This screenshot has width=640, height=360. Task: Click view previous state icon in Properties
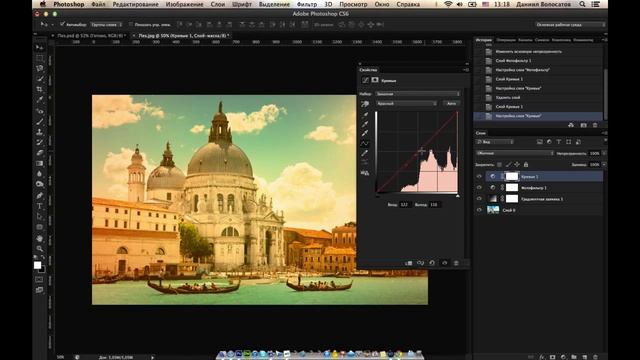click(x=420, y=263)
